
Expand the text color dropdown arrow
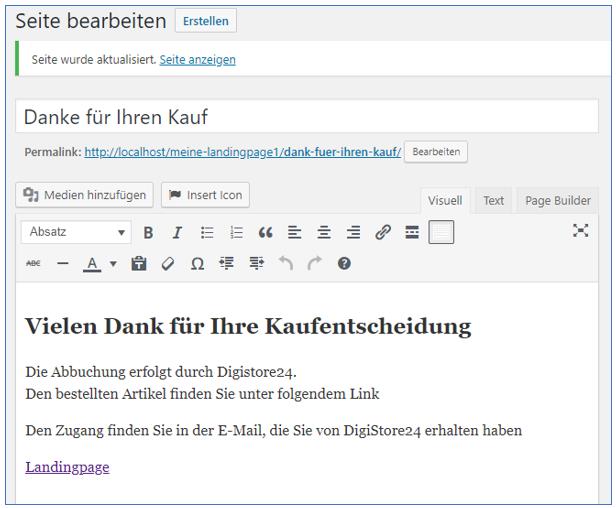pos(113,264)
